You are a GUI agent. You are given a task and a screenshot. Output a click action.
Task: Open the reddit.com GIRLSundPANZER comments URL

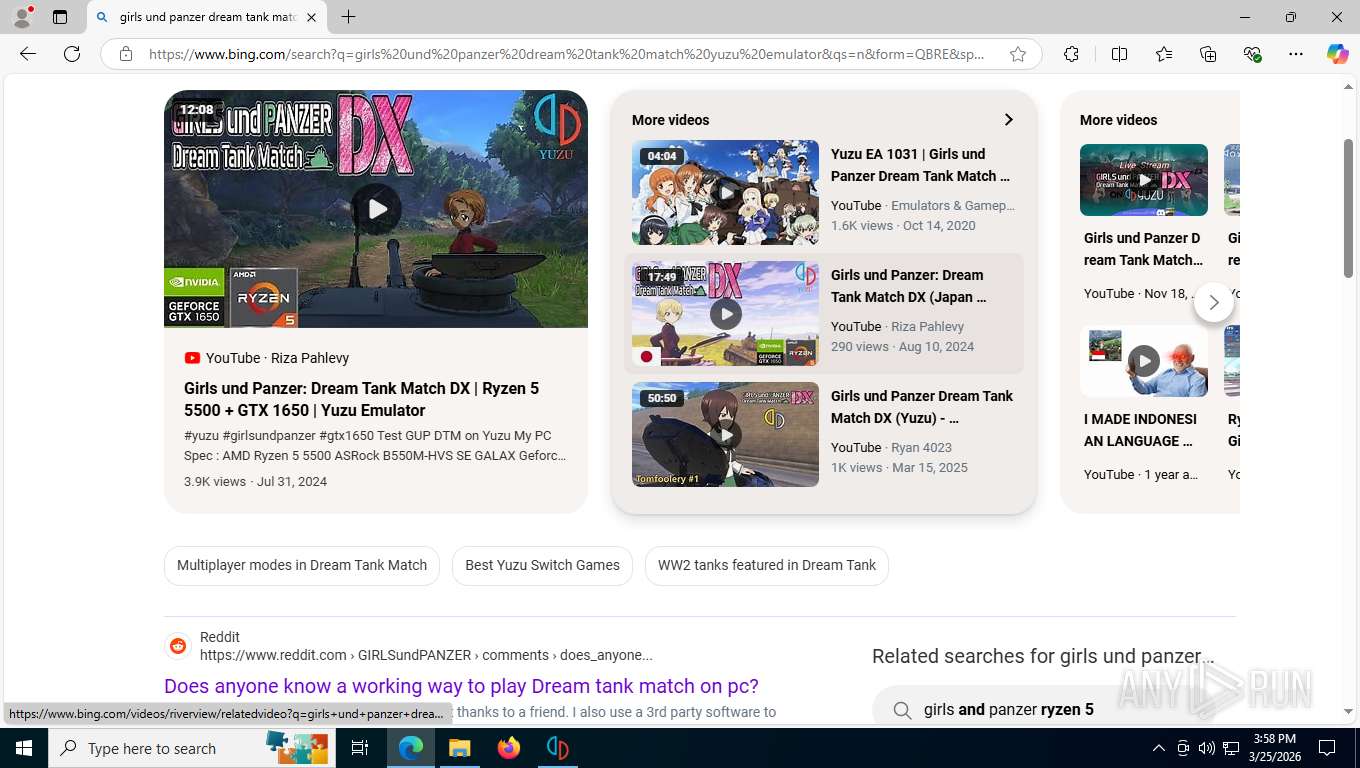426,655
